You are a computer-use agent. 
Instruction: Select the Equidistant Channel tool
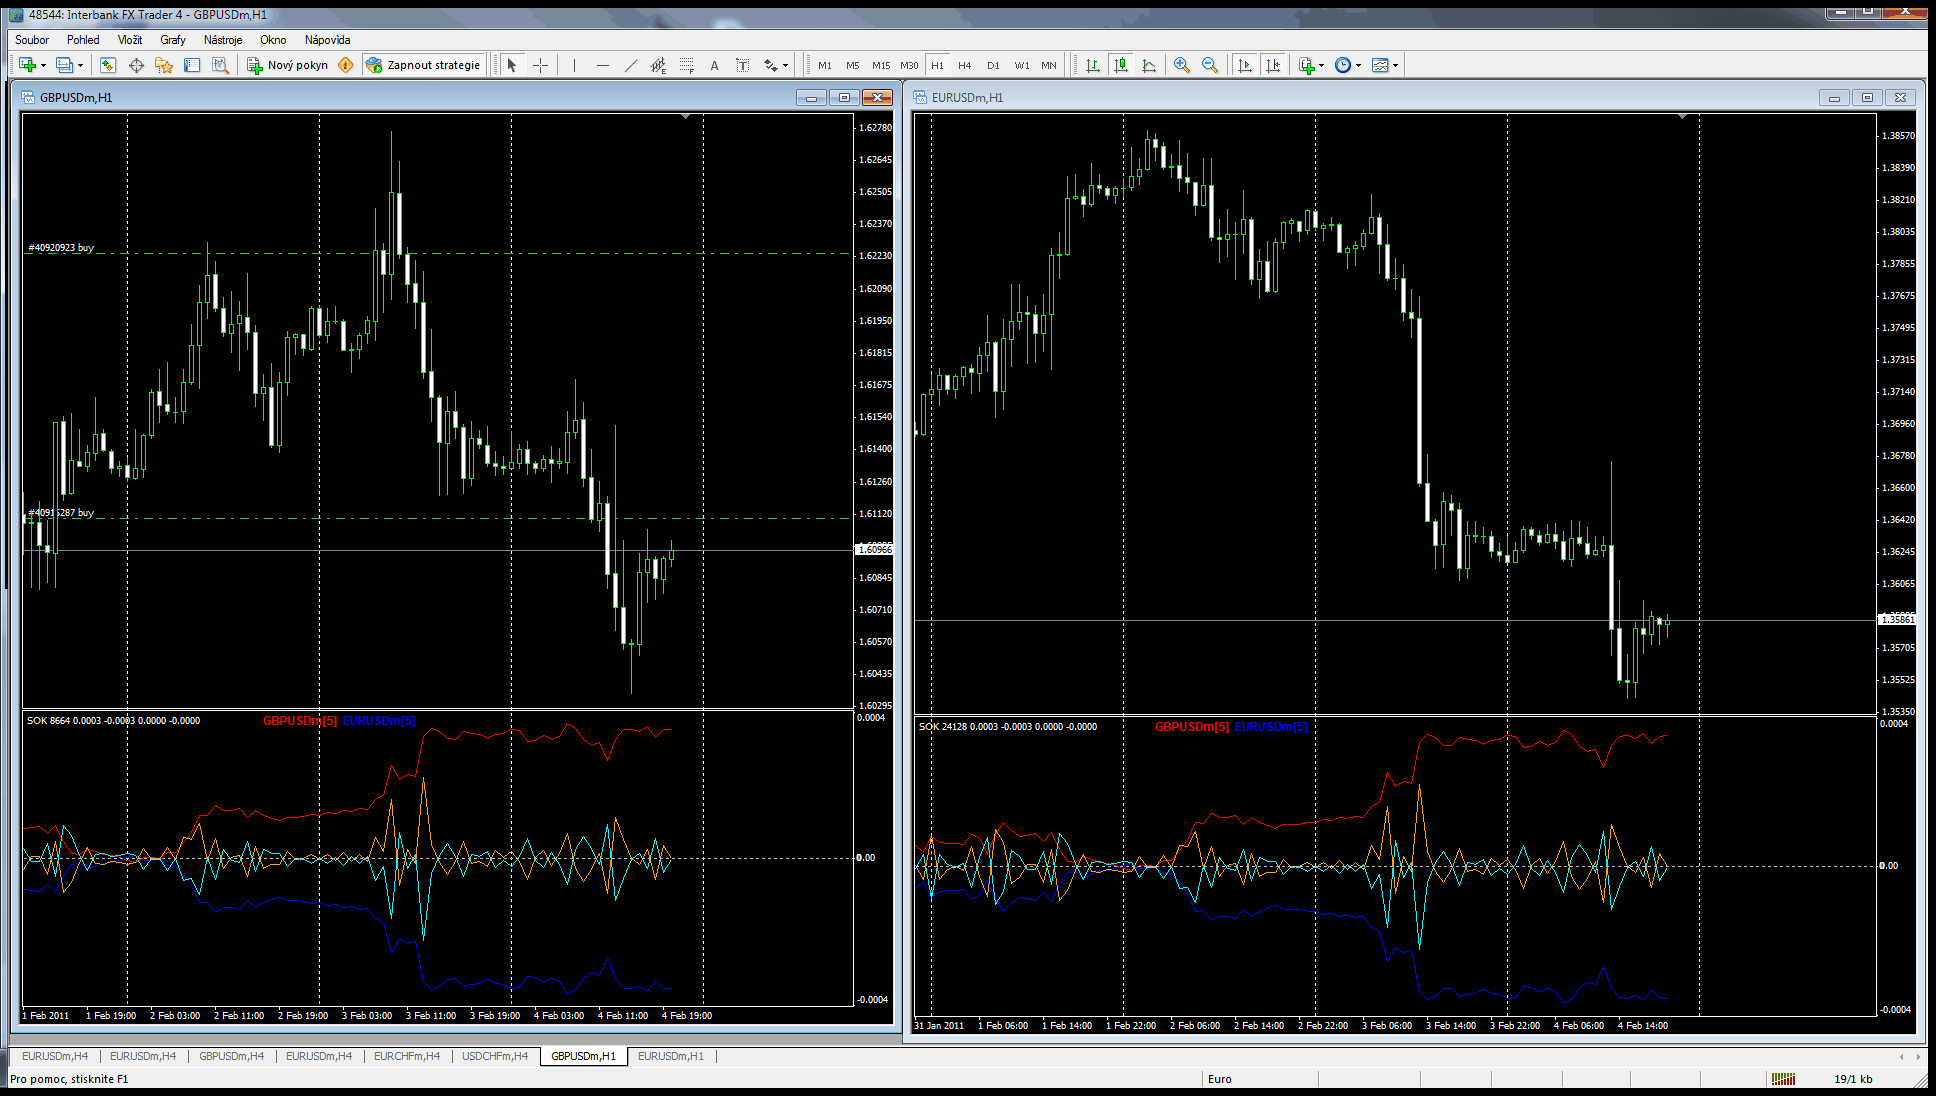[x=658, y=65]
